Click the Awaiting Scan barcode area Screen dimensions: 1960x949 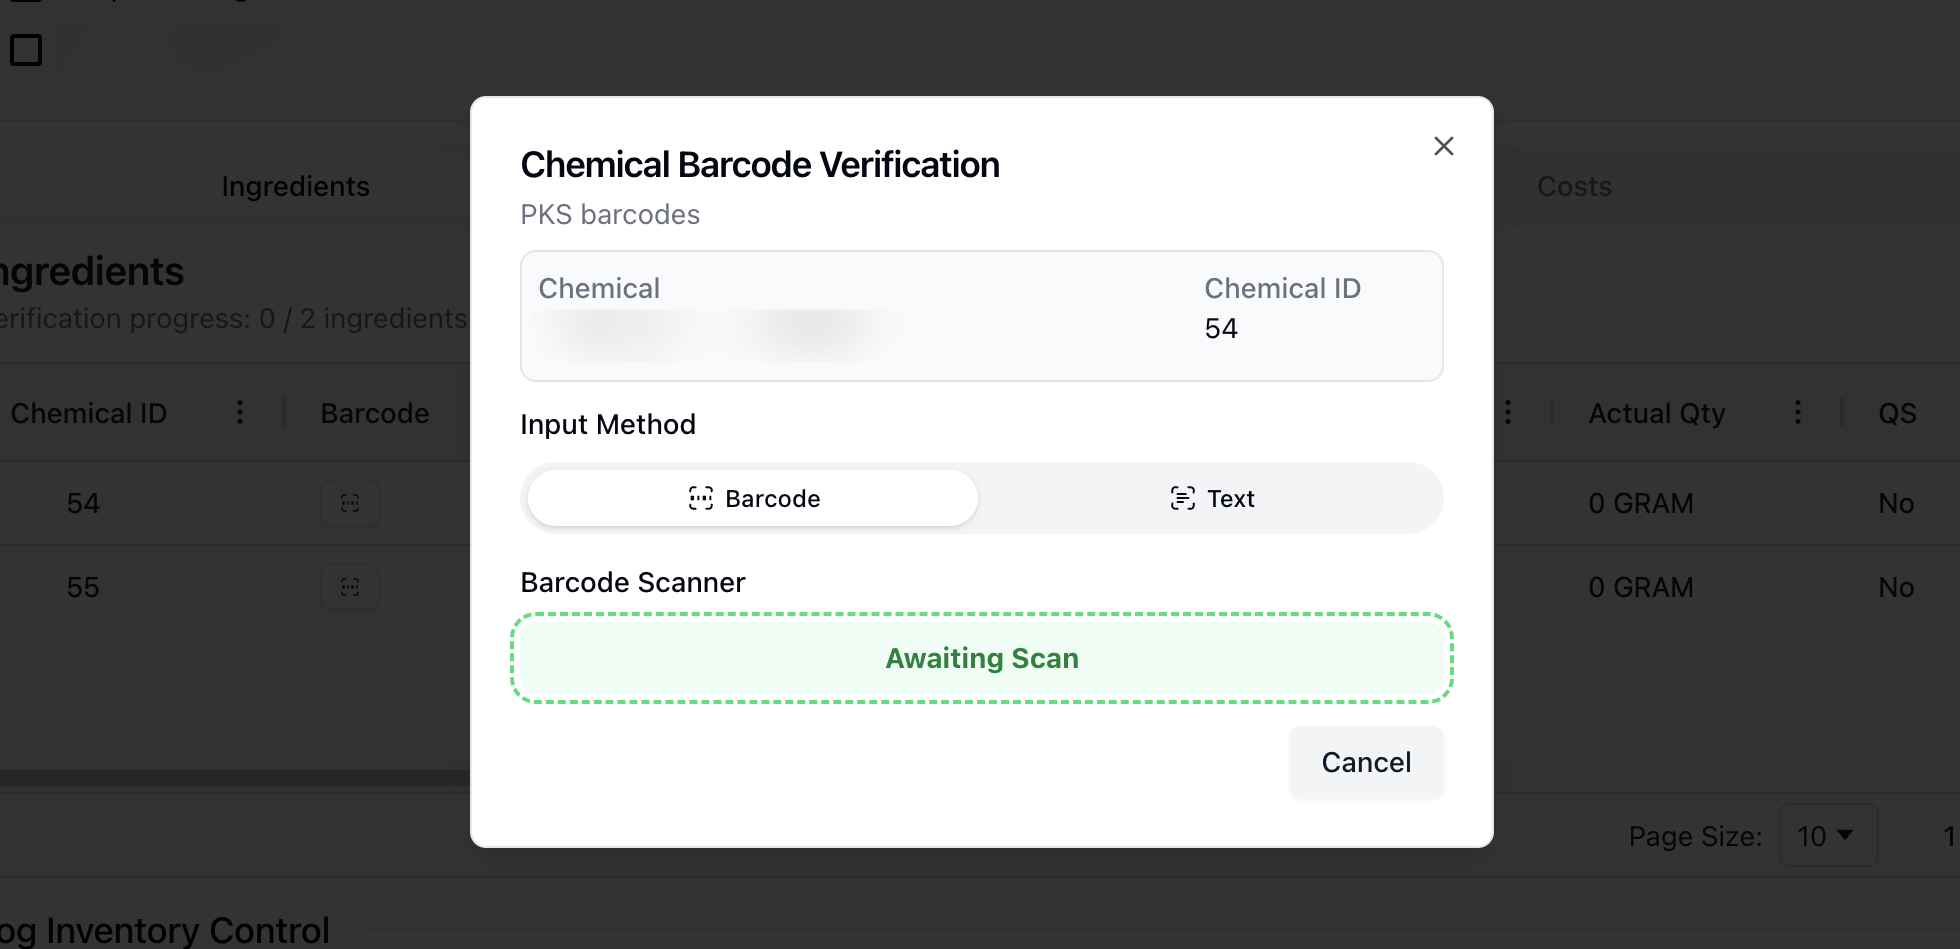click(x=981, y=658)
